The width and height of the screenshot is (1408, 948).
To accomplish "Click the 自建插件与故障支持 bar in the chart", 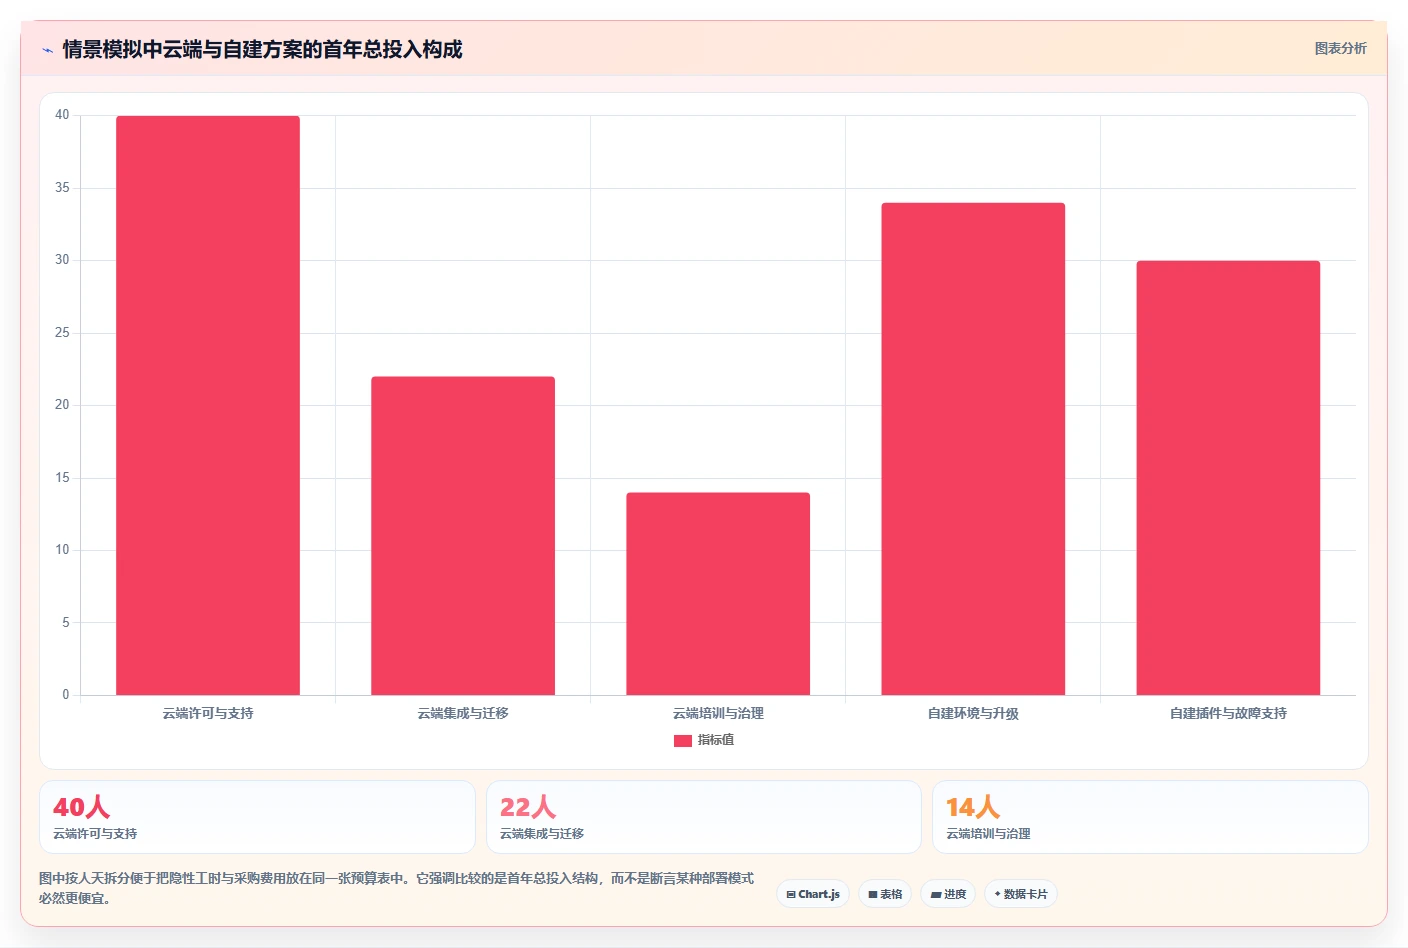I will 1228,478.
